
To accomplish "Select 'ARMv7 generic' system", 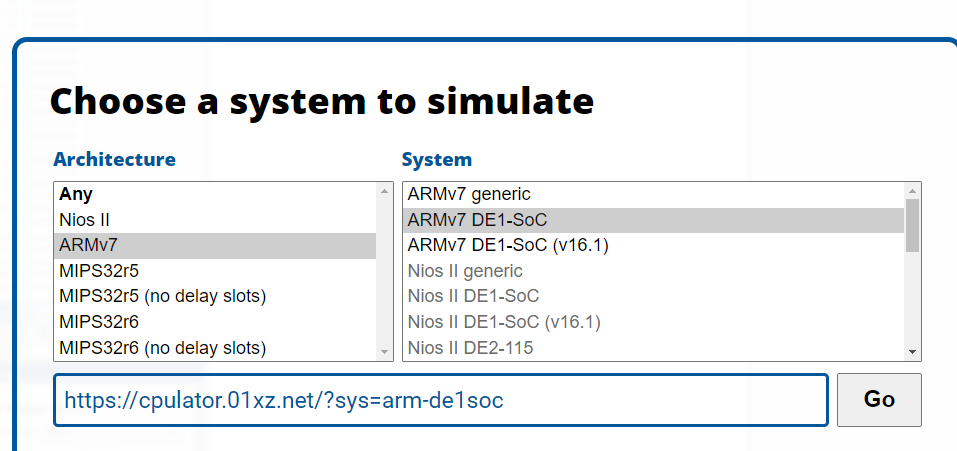I will 653,195.
